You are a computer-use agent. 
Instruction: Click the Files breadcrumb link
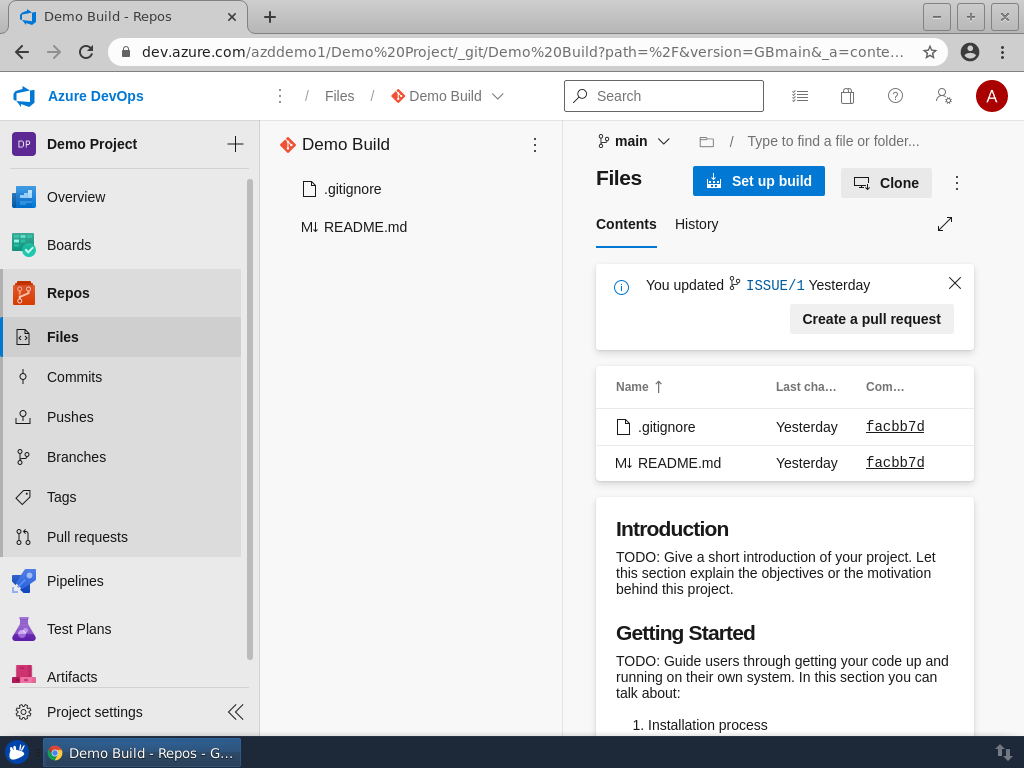pos(340,96)
